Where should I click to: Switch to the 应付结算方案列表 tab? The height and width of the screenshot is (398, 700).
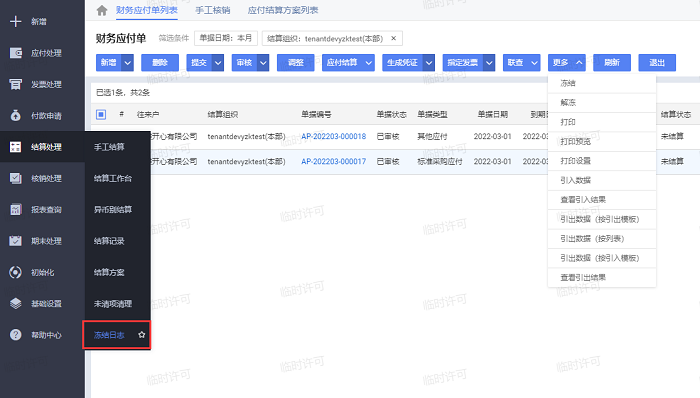283,10
